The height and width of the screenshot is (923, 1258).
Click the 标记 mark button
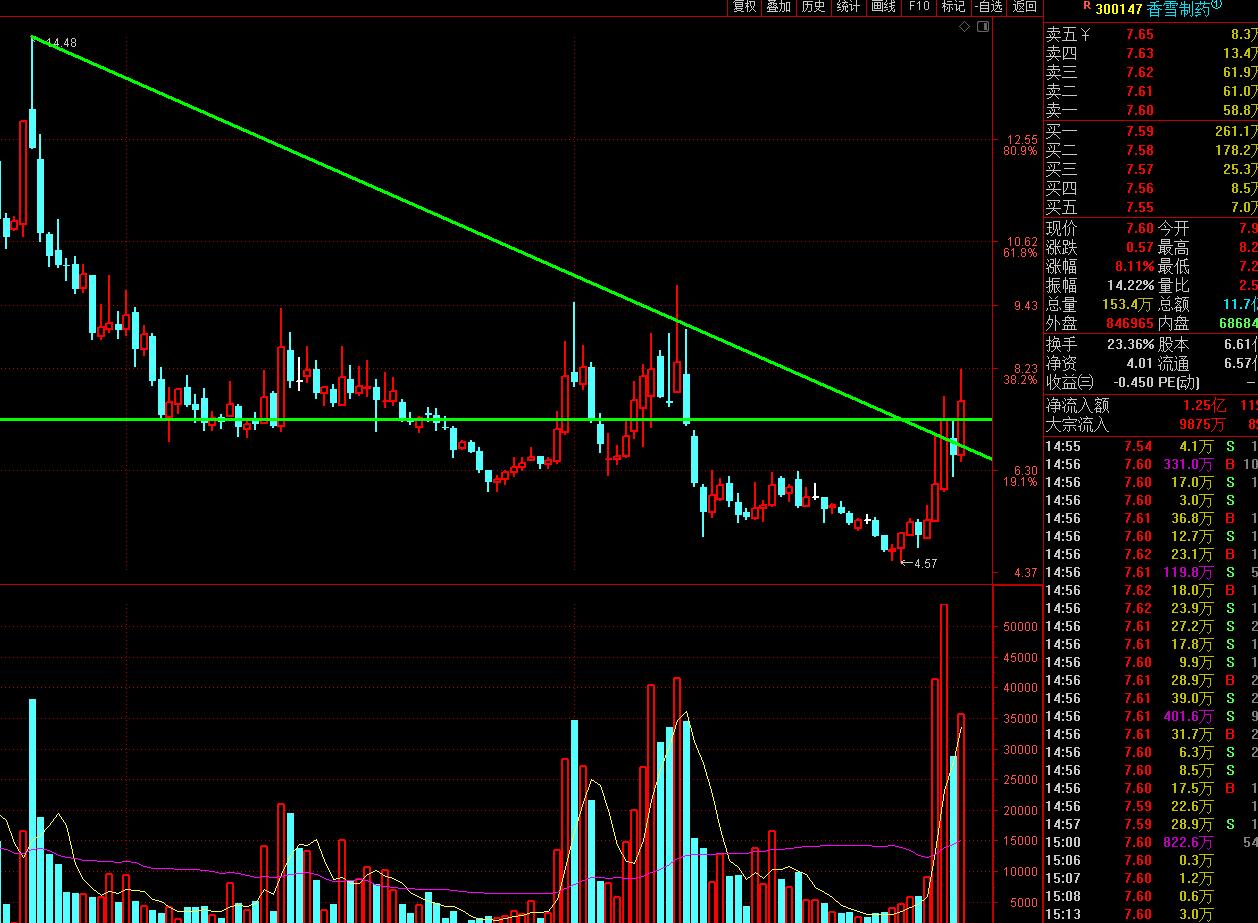coord(953,7)
